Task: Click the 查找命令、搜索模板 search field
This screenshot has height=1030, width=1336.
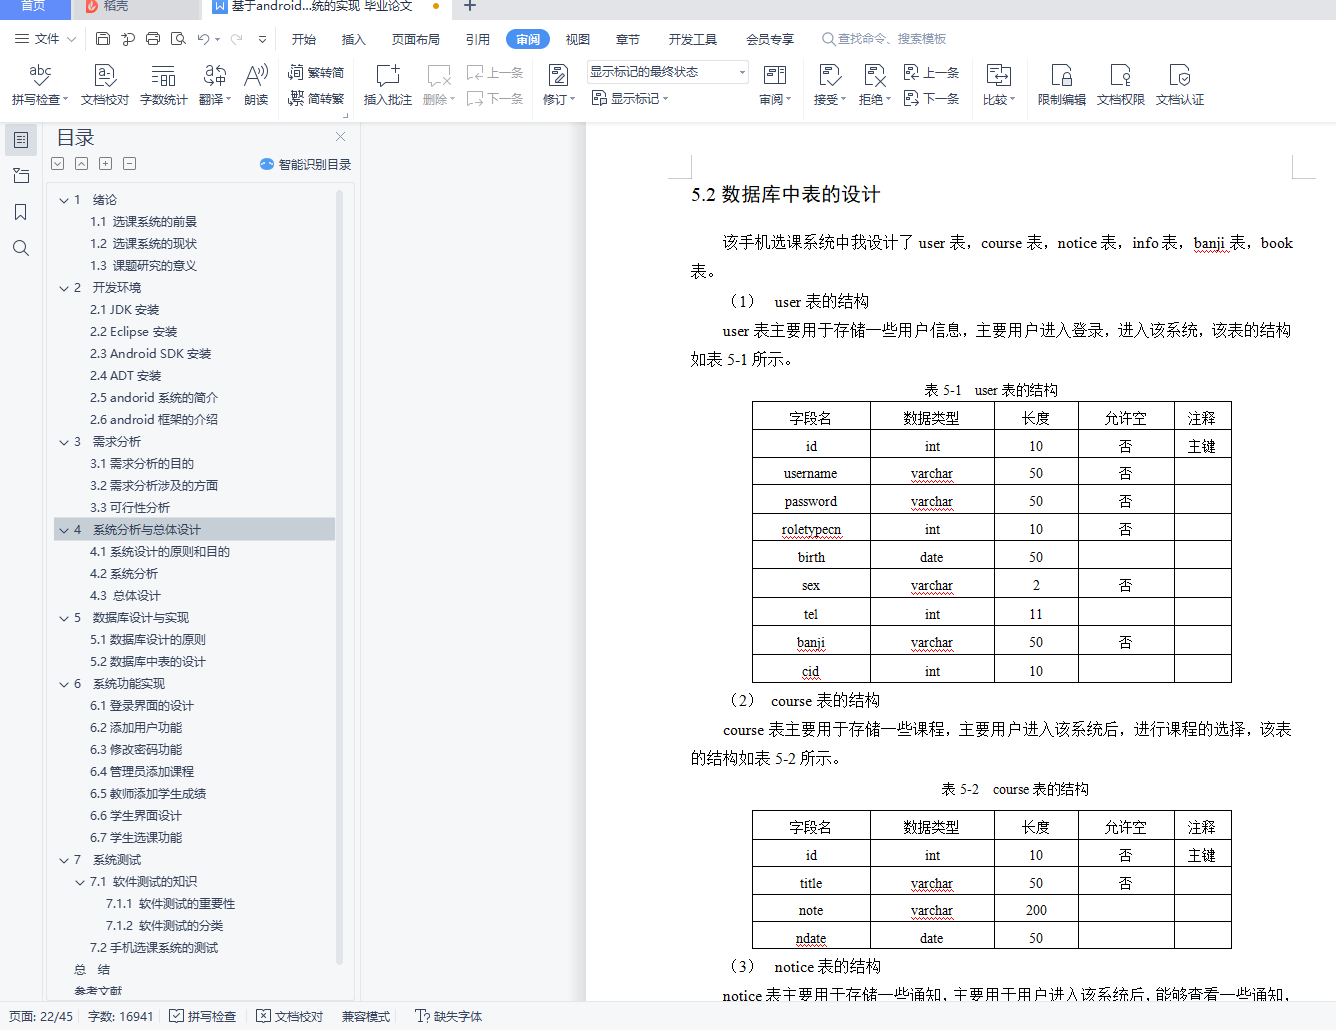Action: tap(885, 39)
